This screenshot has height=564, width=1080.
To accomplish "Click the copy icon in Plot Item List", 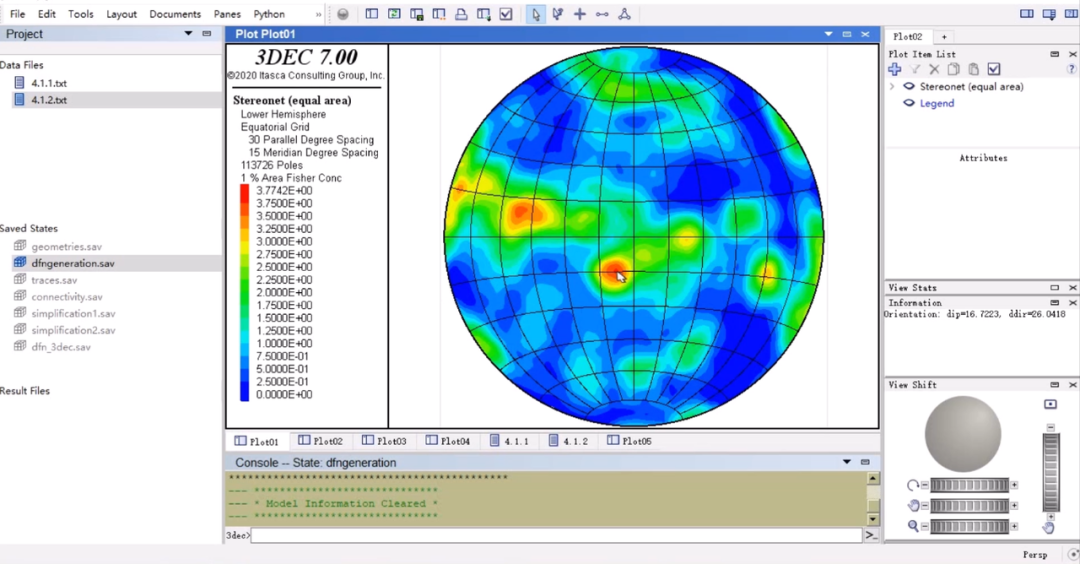I will [954, 69].
